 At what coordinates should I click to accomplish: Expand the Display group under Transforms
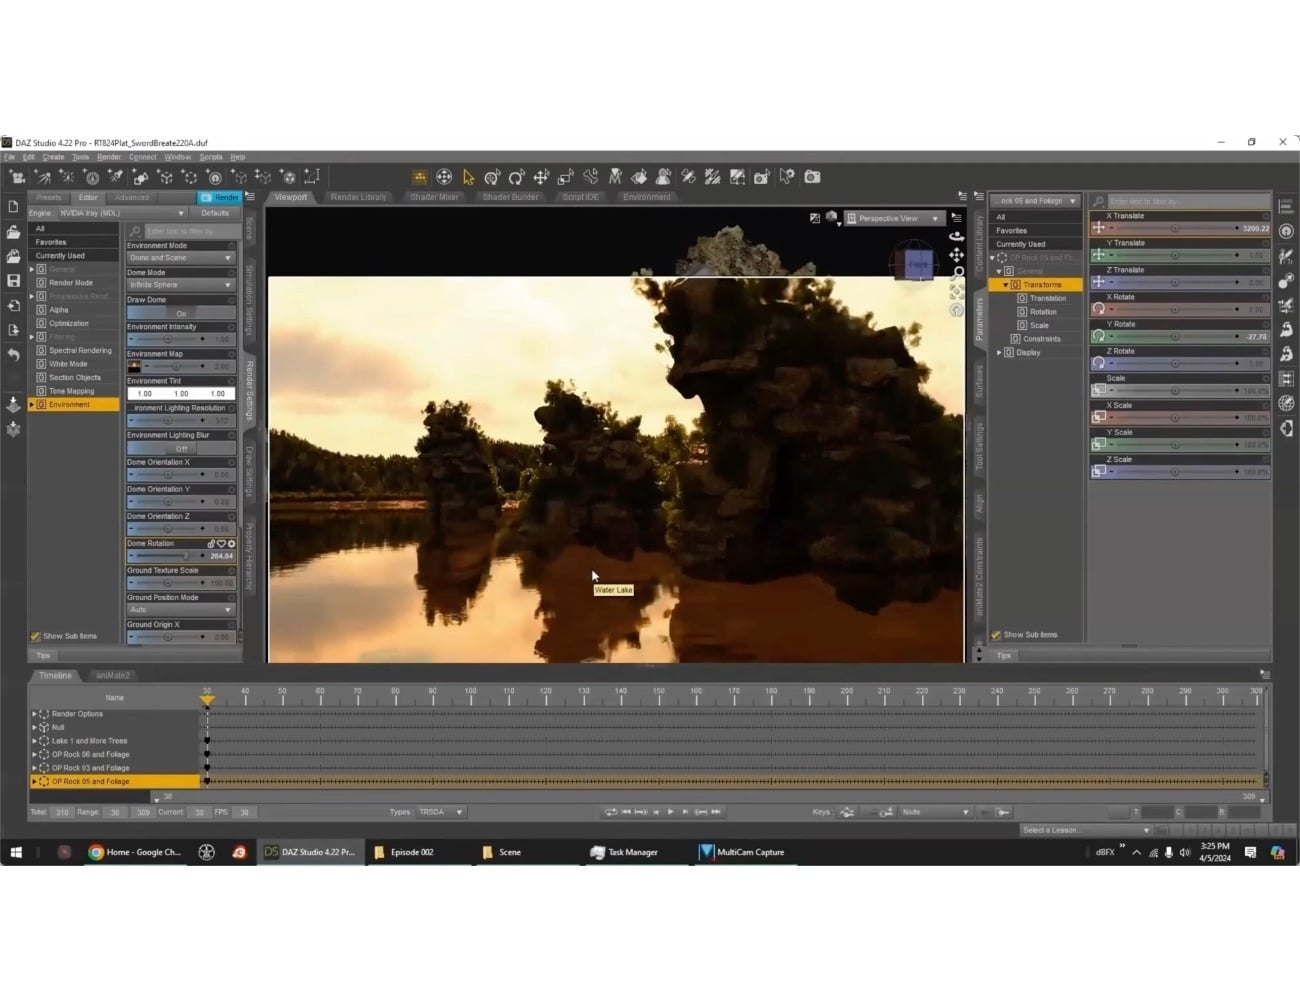point(998,352)
